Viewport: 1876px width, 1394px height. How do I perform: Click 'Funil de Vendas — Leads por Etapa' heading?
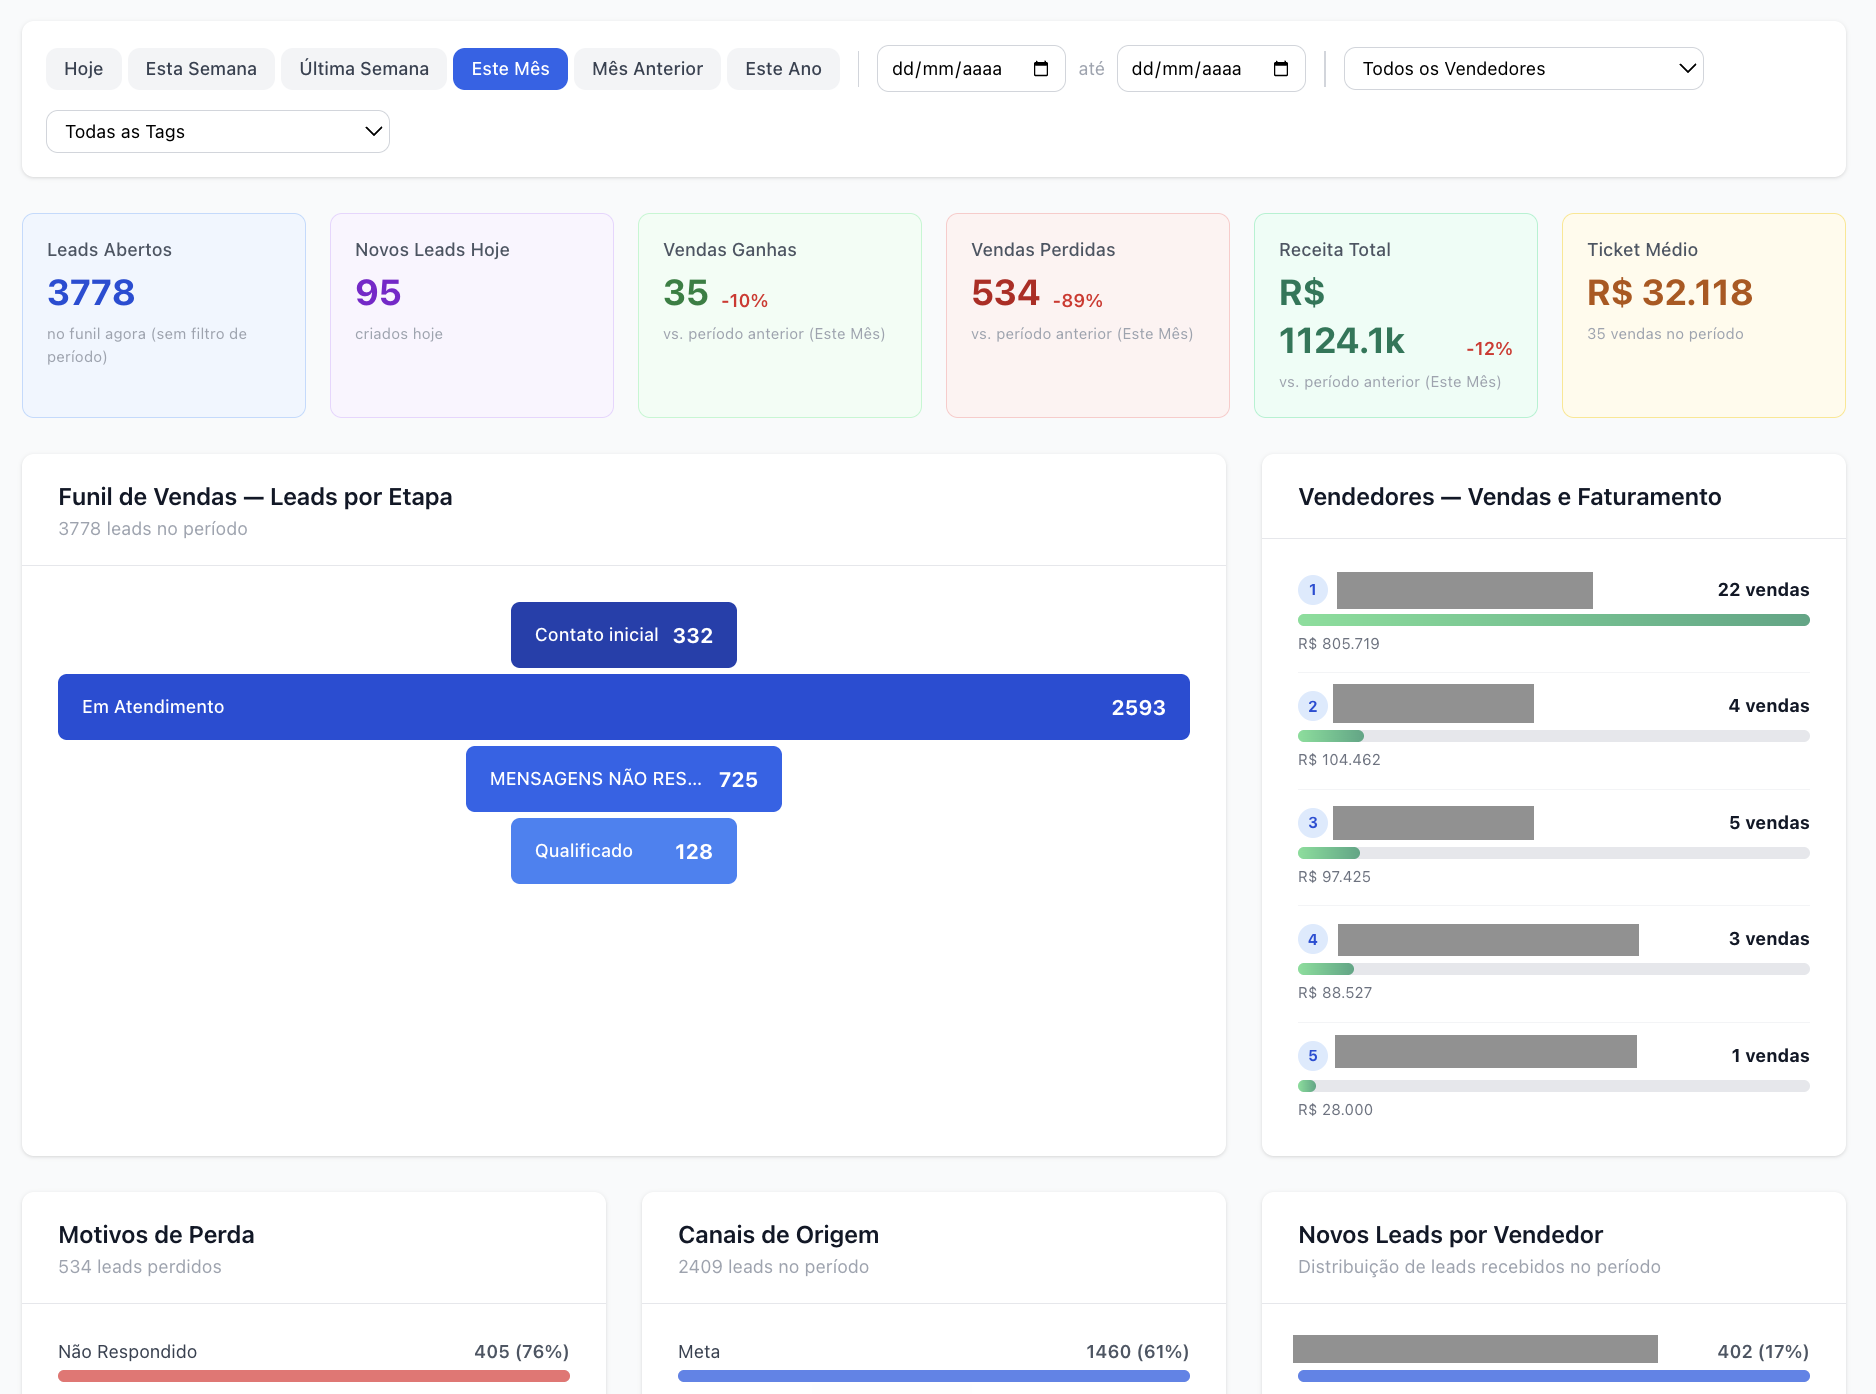(x=255, y=497)
